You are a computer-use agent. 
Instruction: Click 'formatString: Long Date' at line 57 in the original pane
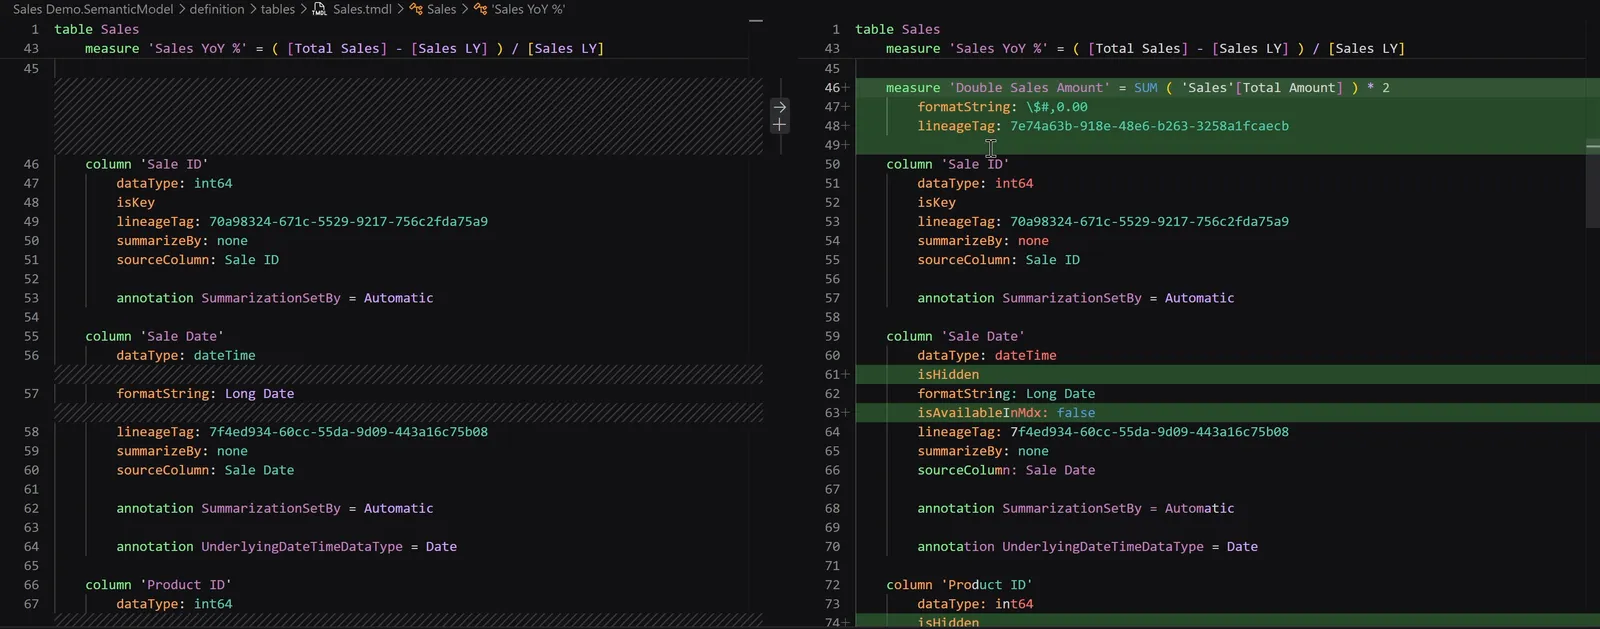(x=205, y=393)
